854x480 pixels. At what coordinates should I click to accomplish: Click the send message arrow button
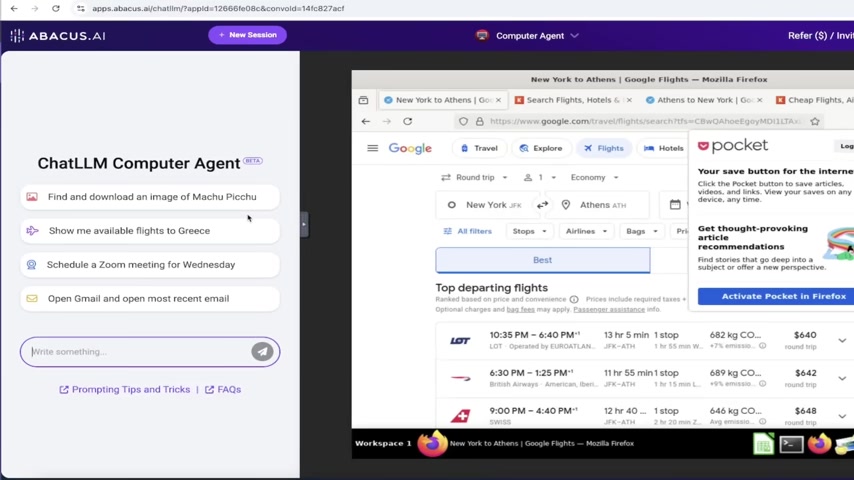click(262, 352)
